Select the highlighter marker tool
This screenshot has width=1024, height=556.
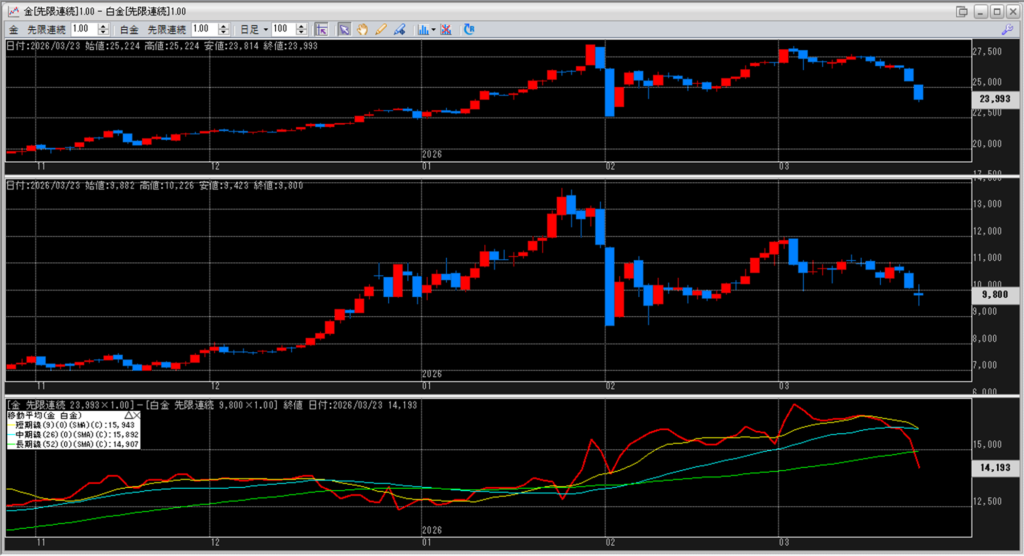coord(399,30)
